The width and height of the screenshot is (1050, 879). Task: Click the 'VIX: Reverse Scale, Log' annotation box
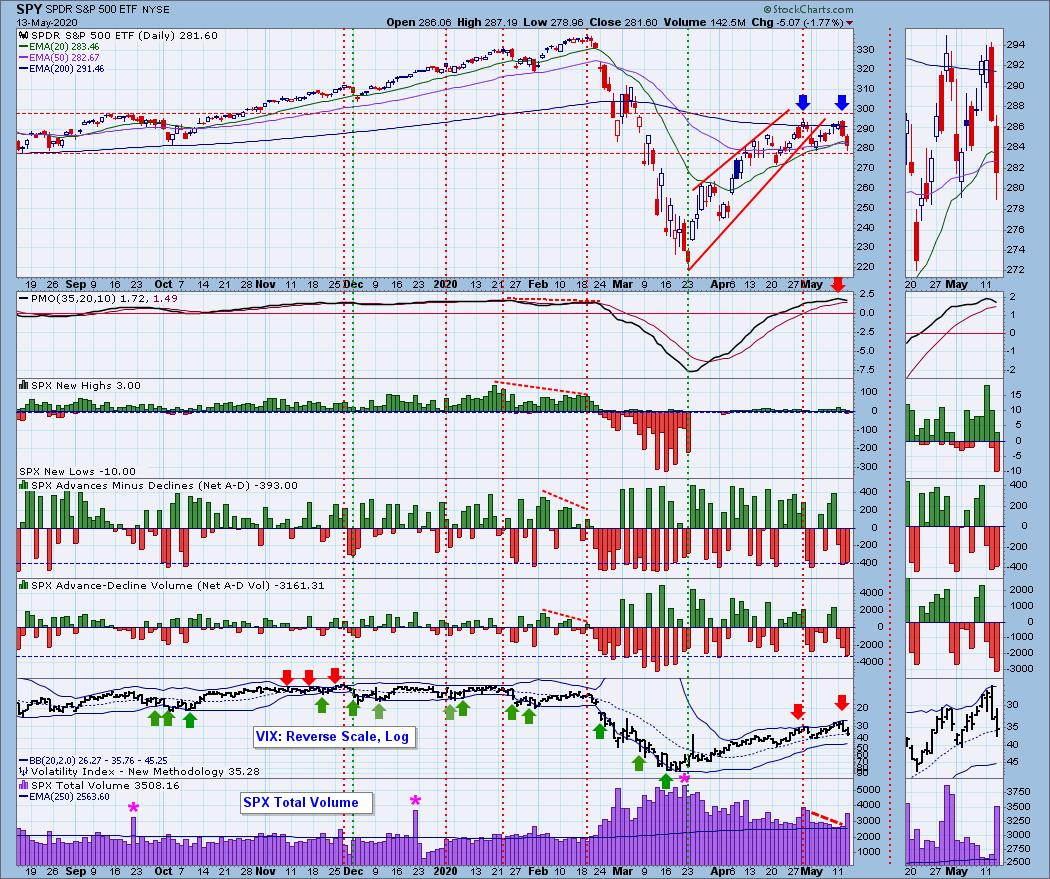click(x=335, y=736)
